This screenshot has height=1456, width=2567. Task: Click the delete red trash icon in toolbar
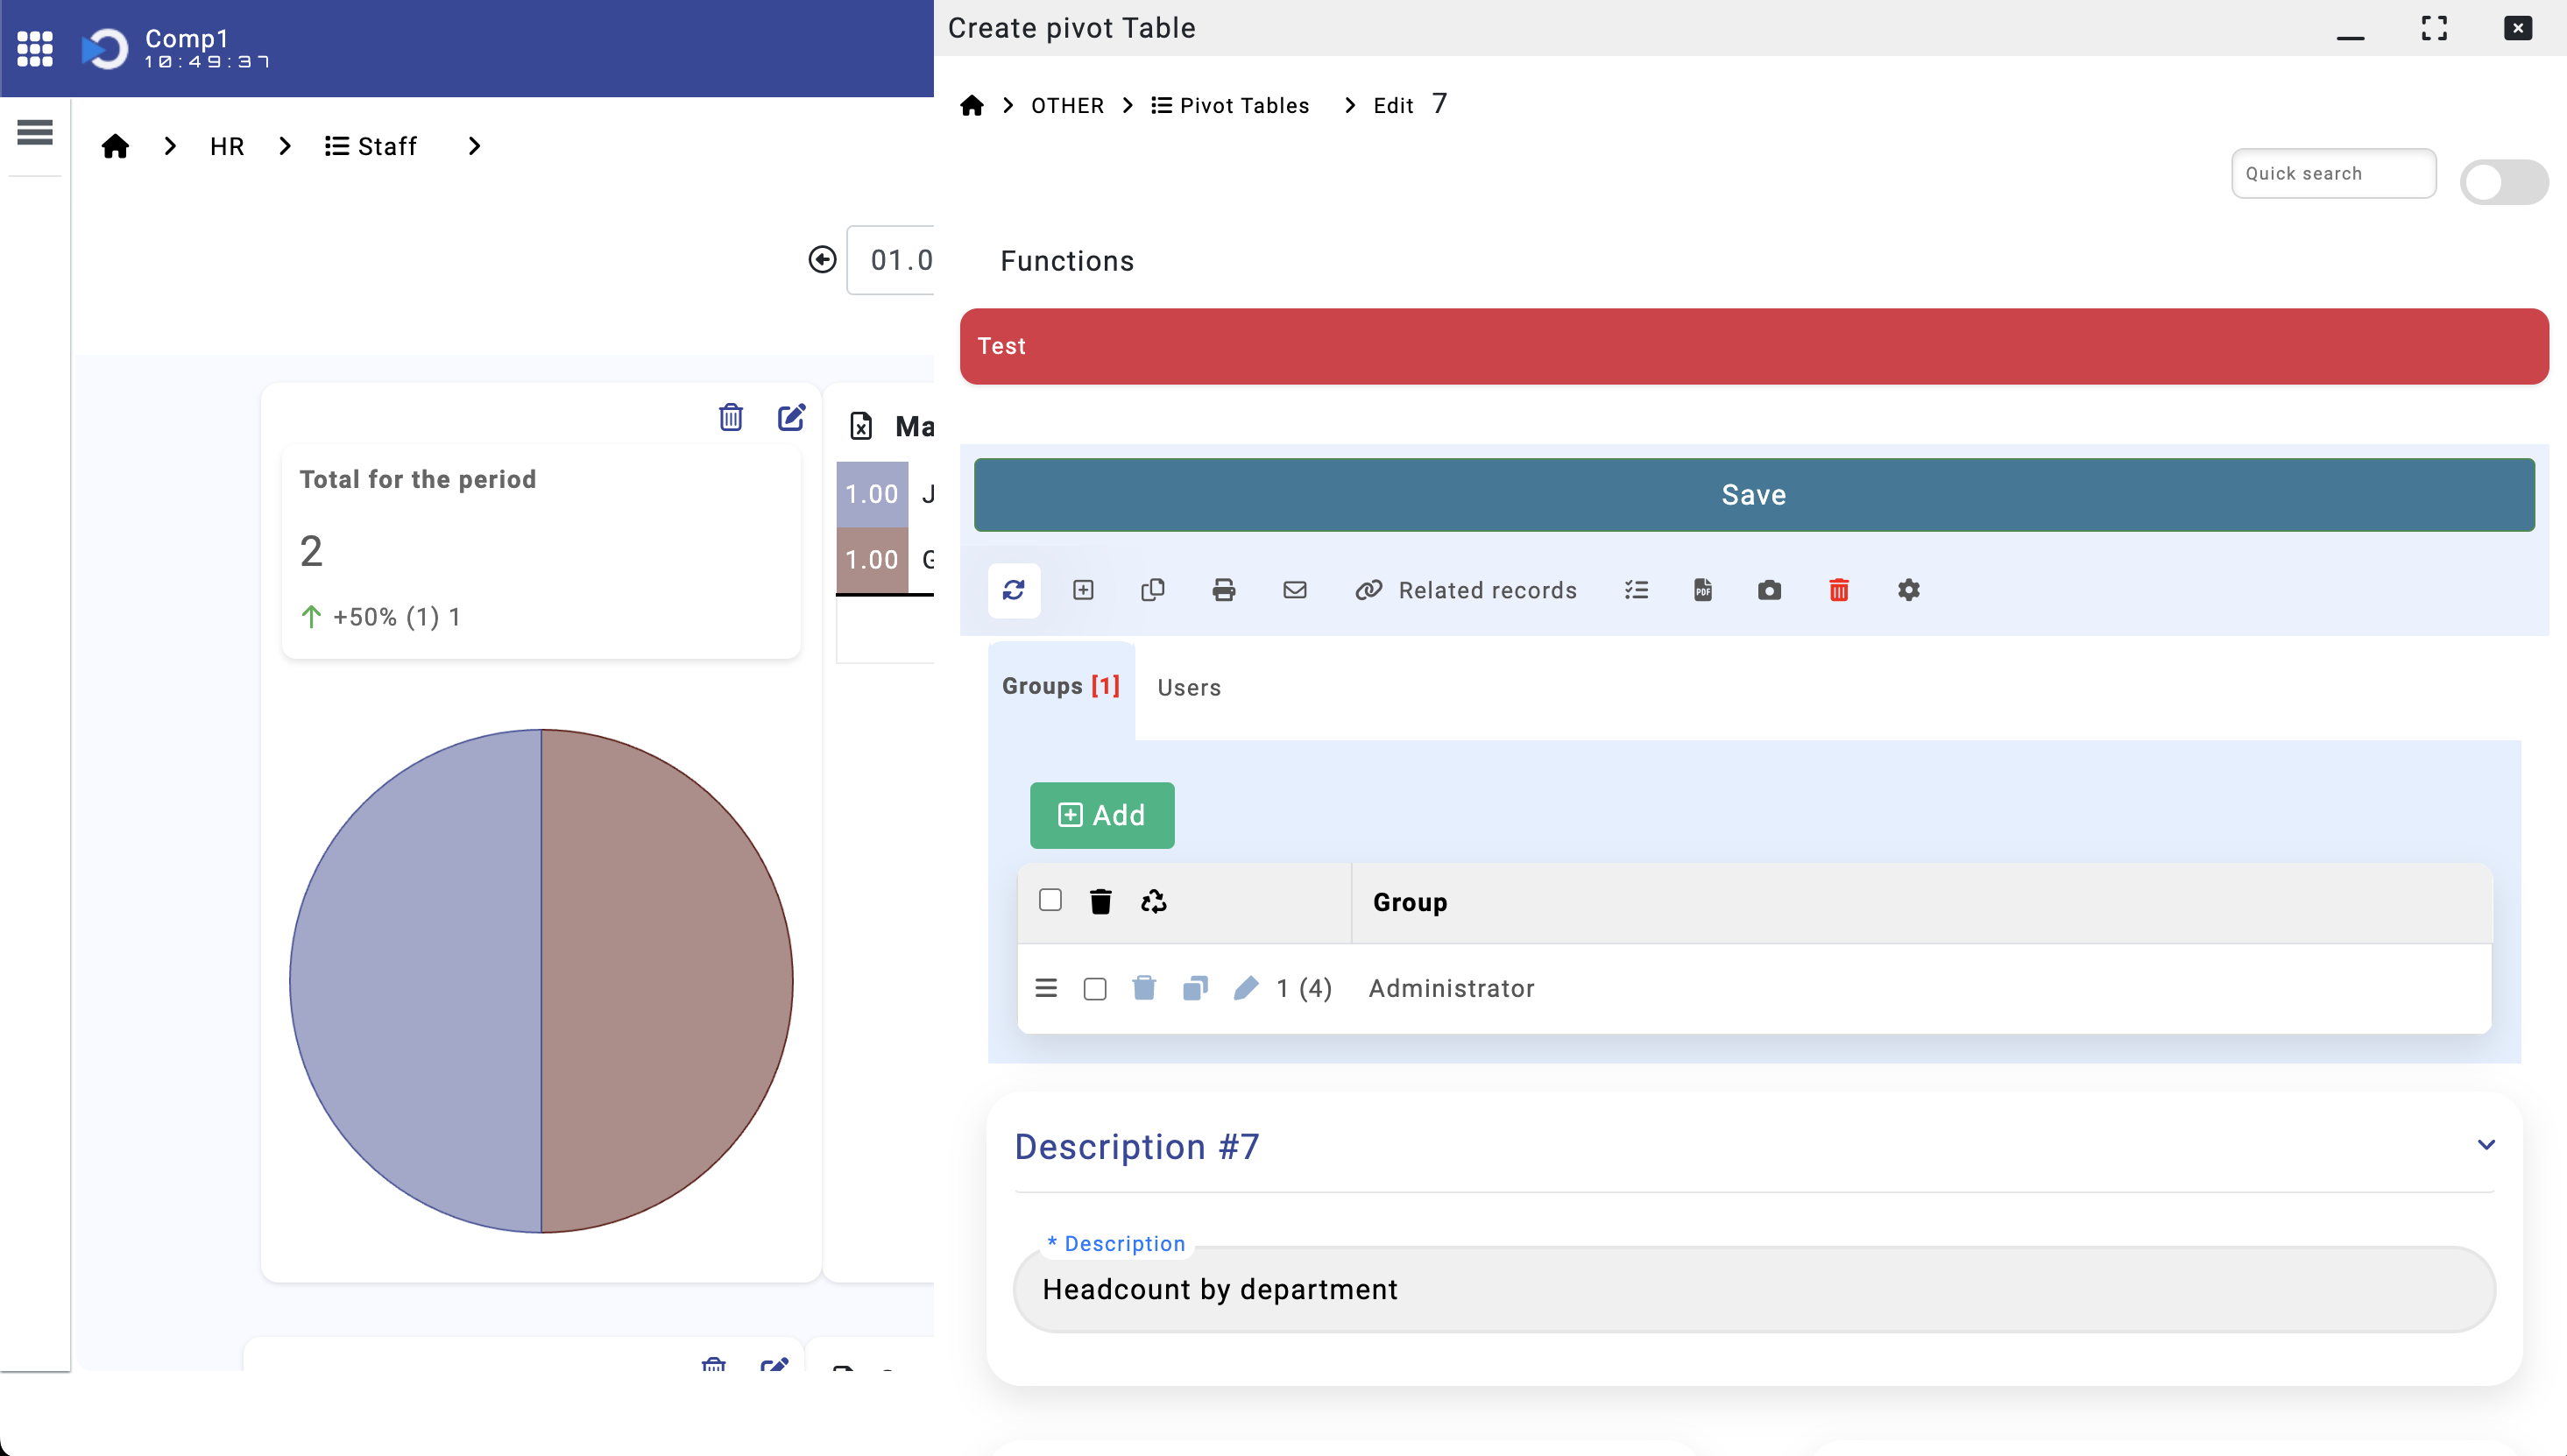[1841, 590]
